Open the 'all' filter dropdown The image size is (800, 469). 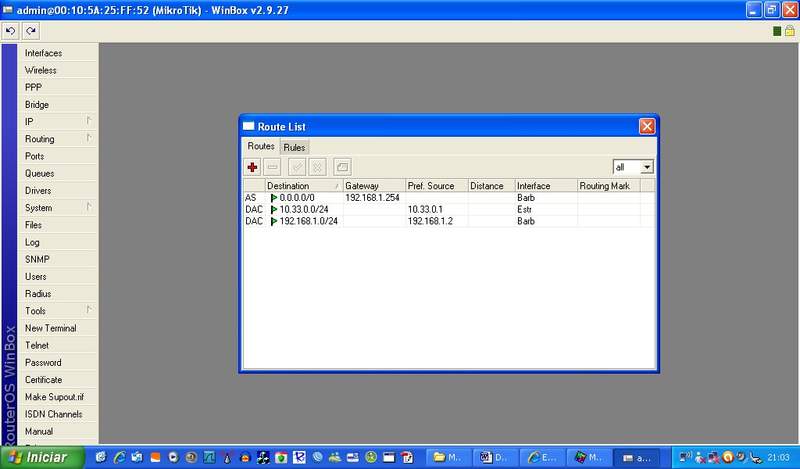point(647,167)
